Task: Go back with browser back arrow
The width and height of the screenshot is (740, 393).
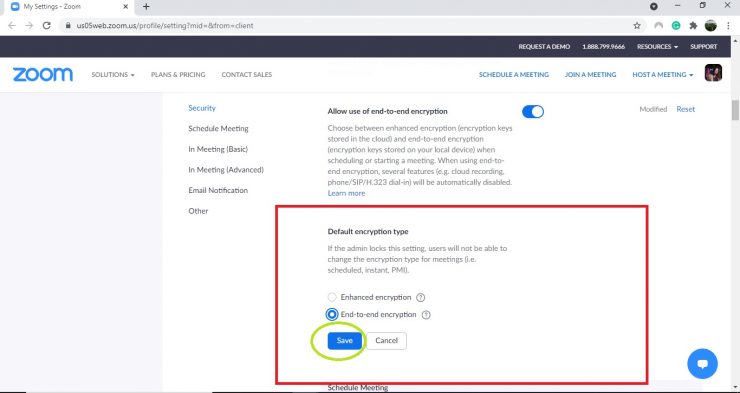Action: click(x=12, y=25)
